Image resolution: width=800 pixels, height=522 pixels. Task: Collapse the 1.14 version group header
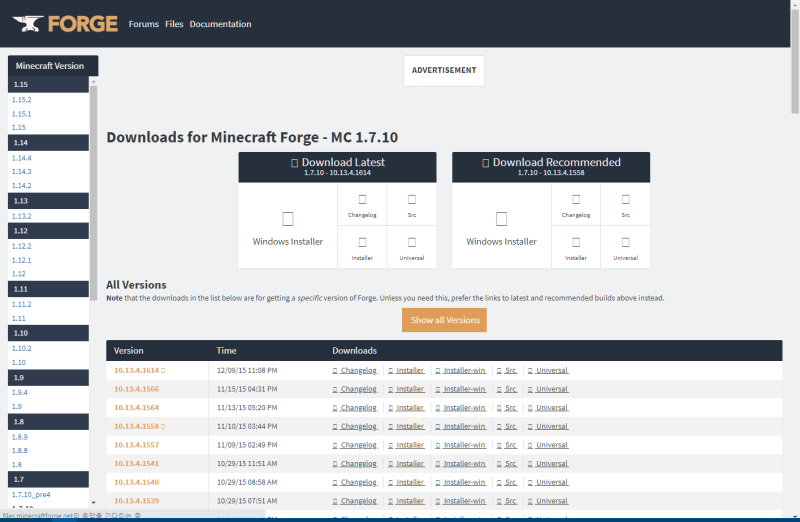click(48, 143)
